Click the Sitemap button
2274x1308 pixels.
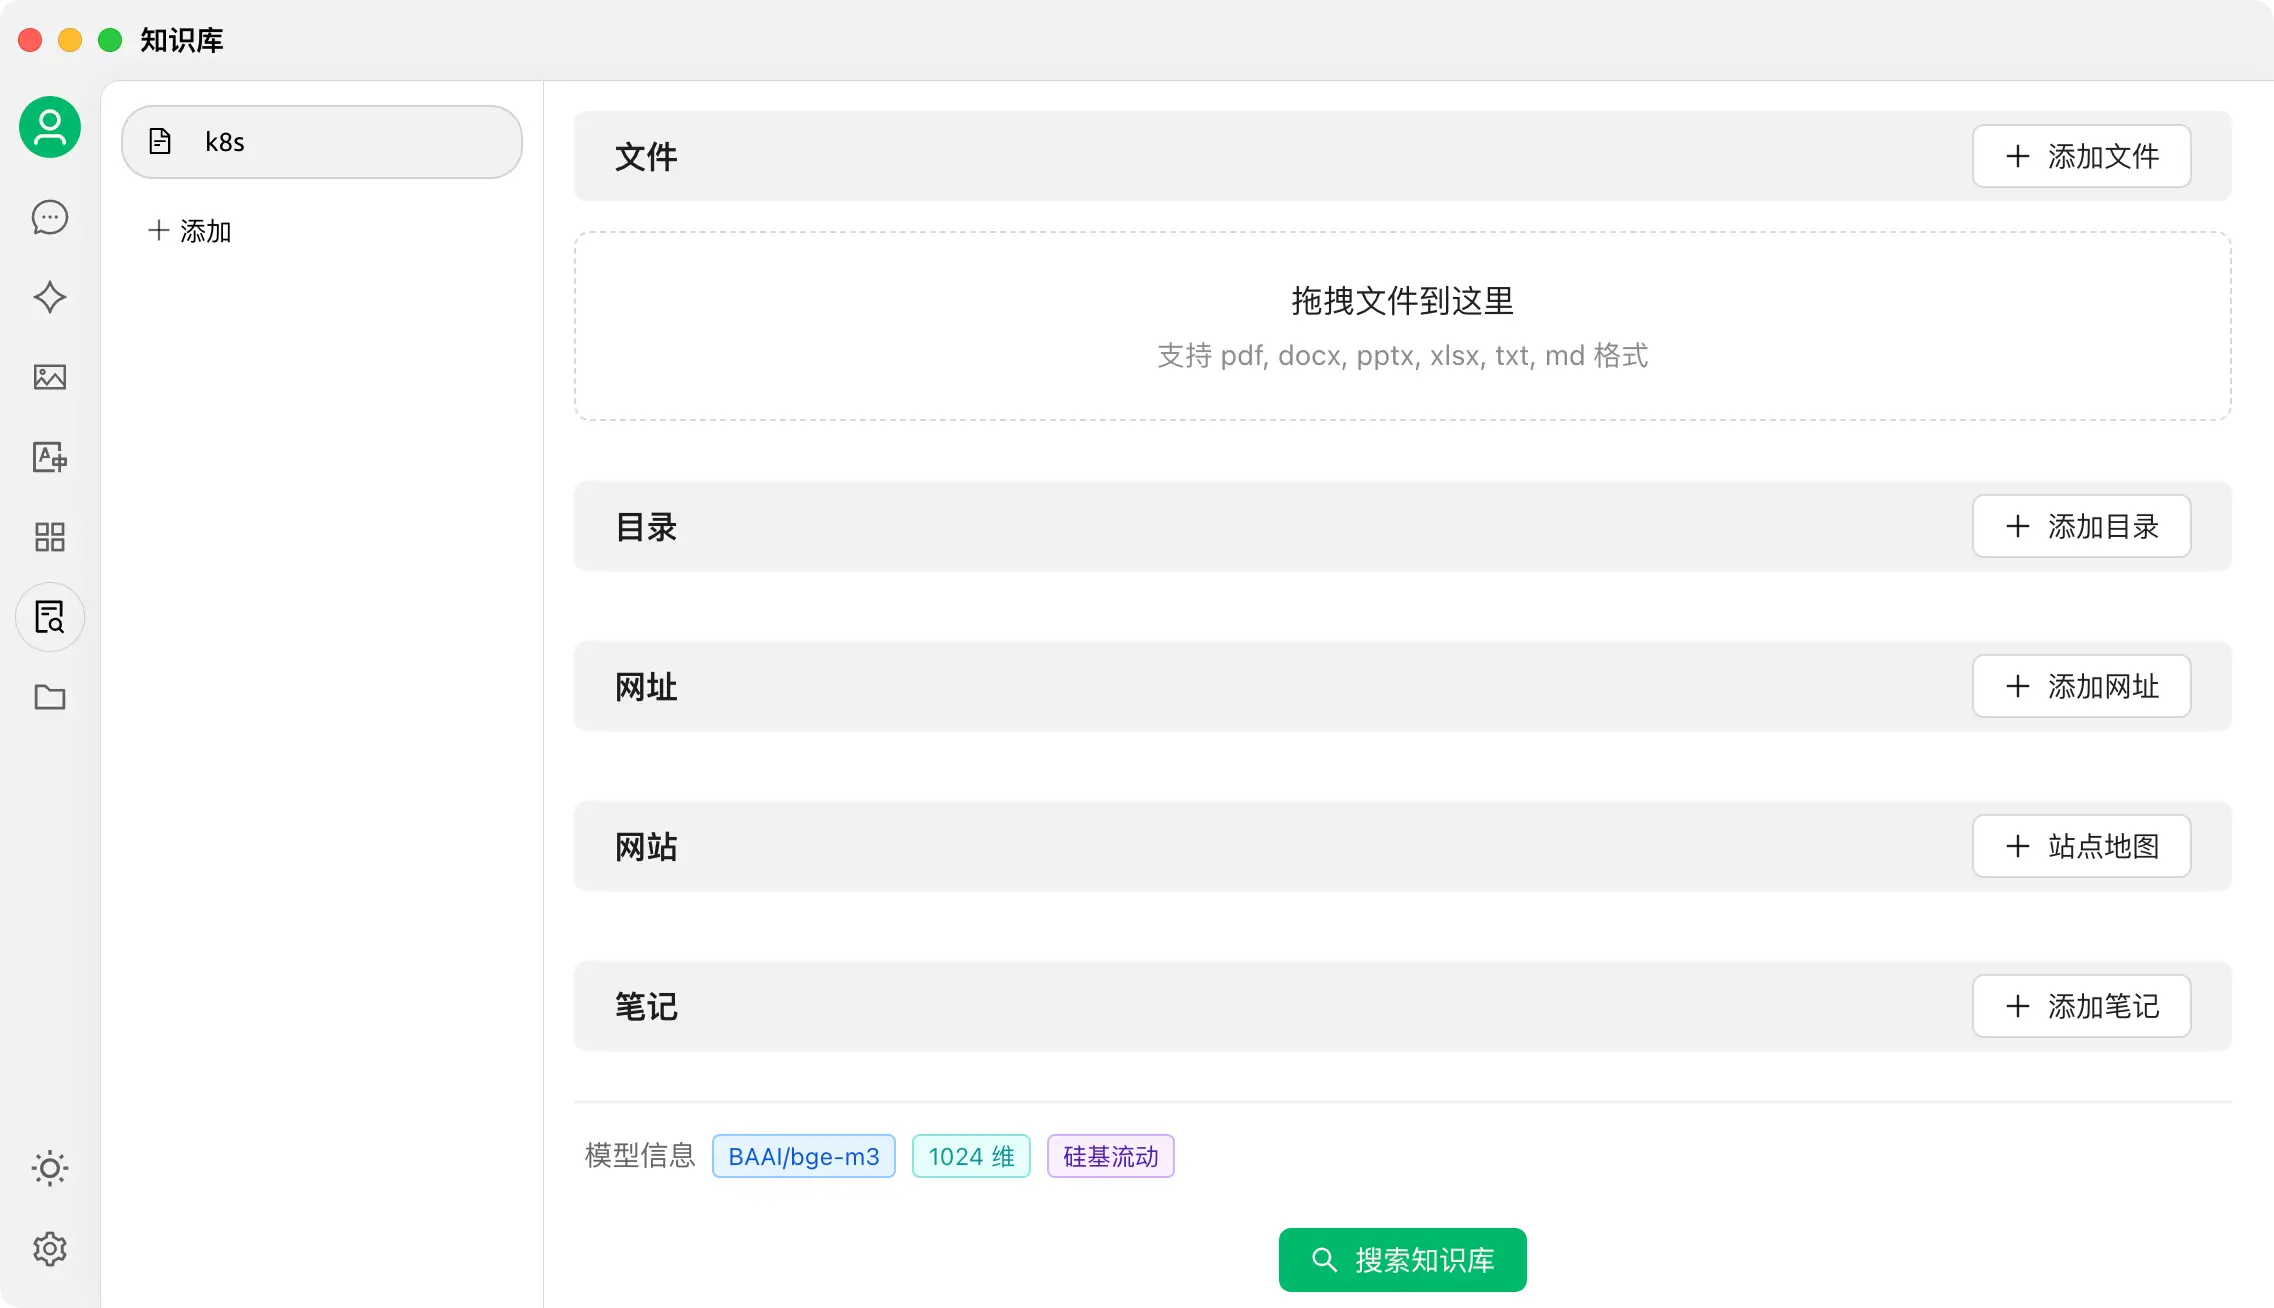2082,846
